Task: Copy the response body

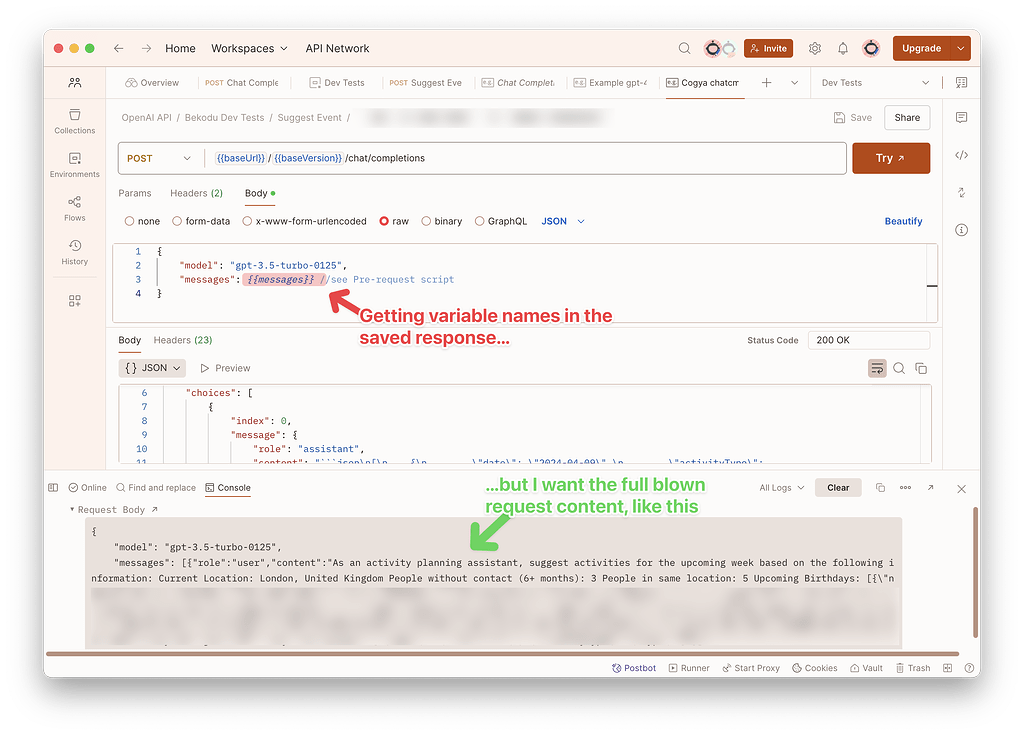Action: click(921, 368)
